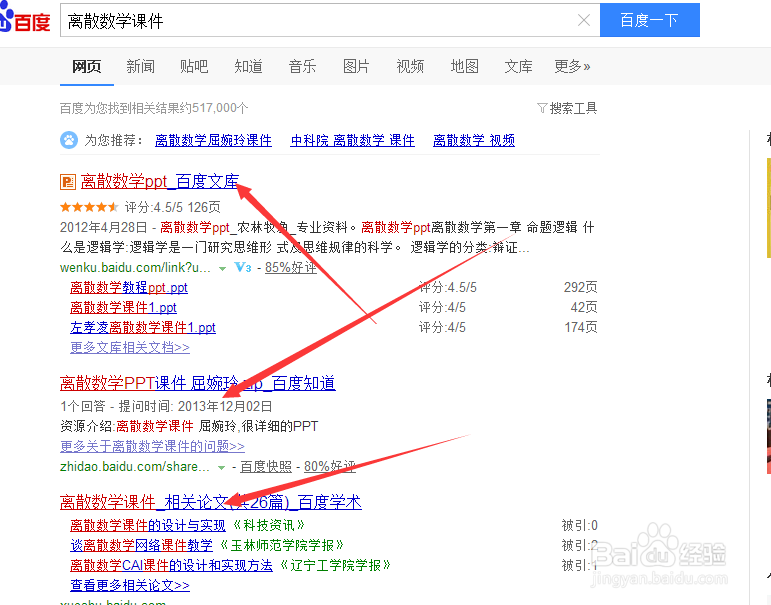The width and height of the screenshot is (771, 605).
Task: Switch to the 新闻 tab
Action: pyautogui.click(x=141, y=66)
